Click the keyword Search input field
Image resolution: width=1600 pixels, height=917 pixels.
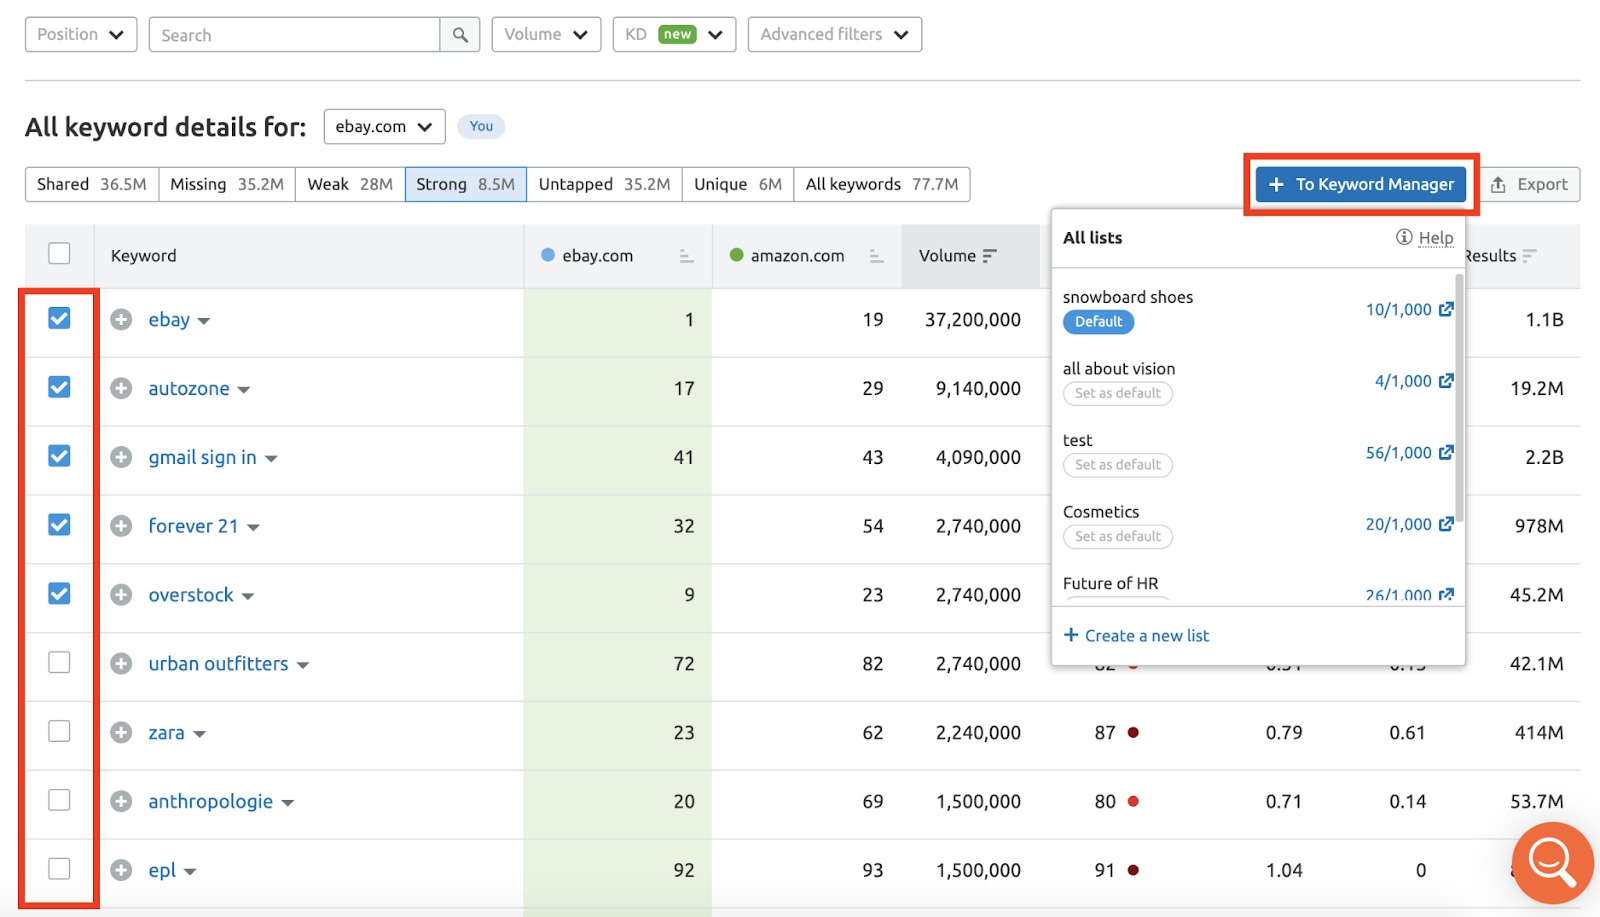(x=294, y=35)
